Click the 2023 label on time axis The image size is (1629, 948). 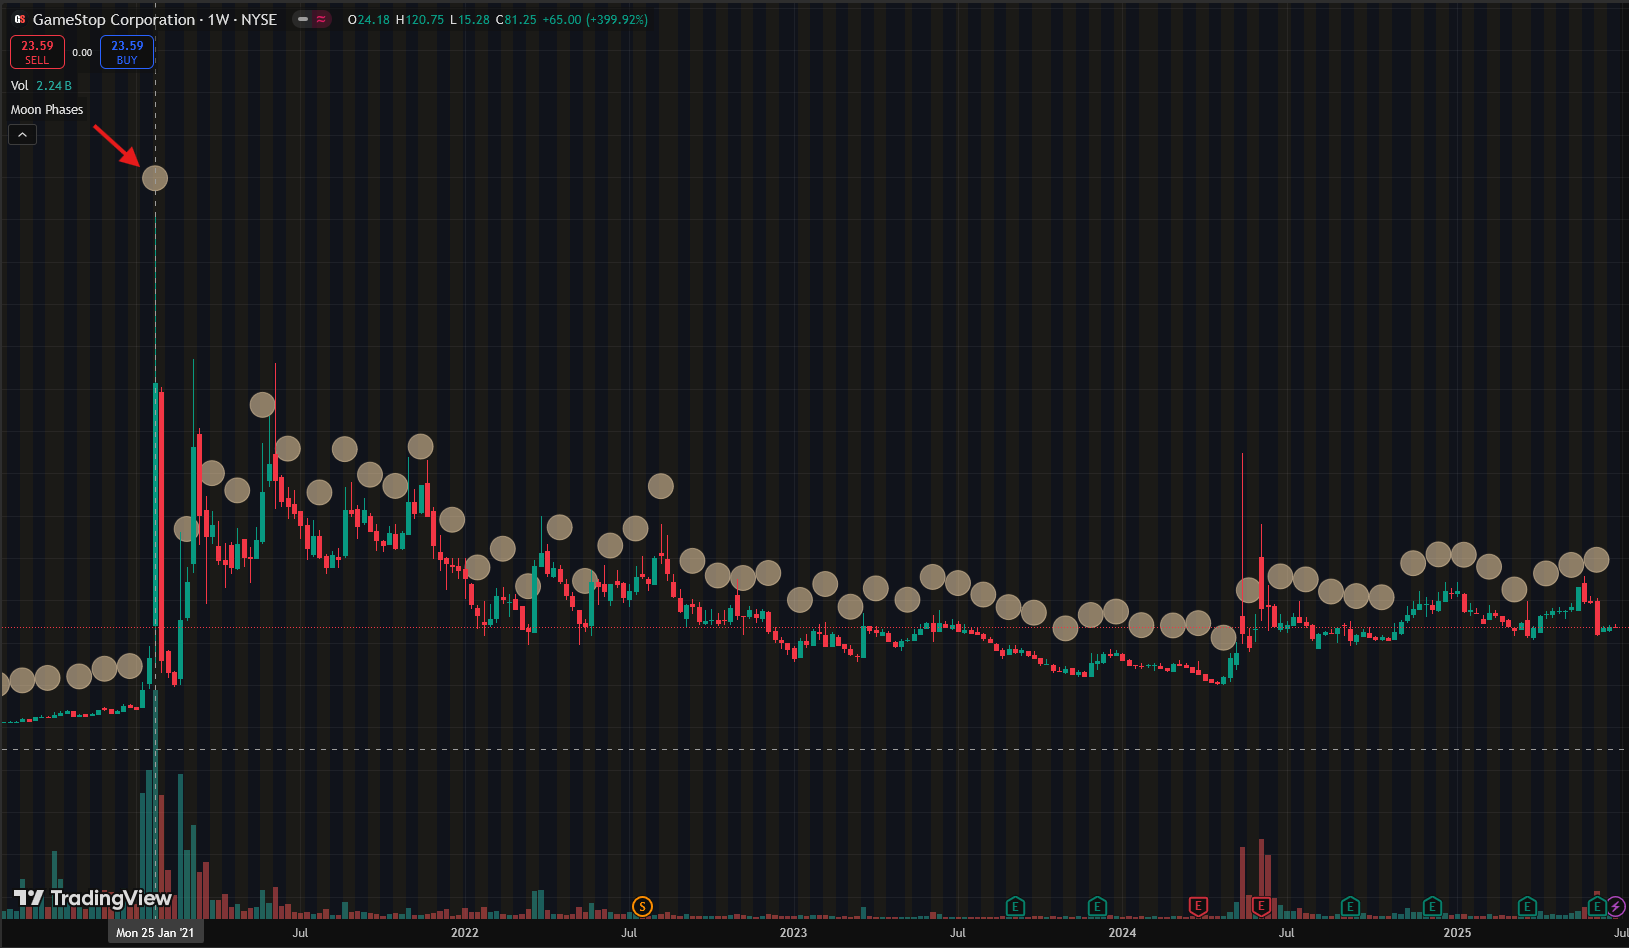pyautogui.click(x=793, y=933)
